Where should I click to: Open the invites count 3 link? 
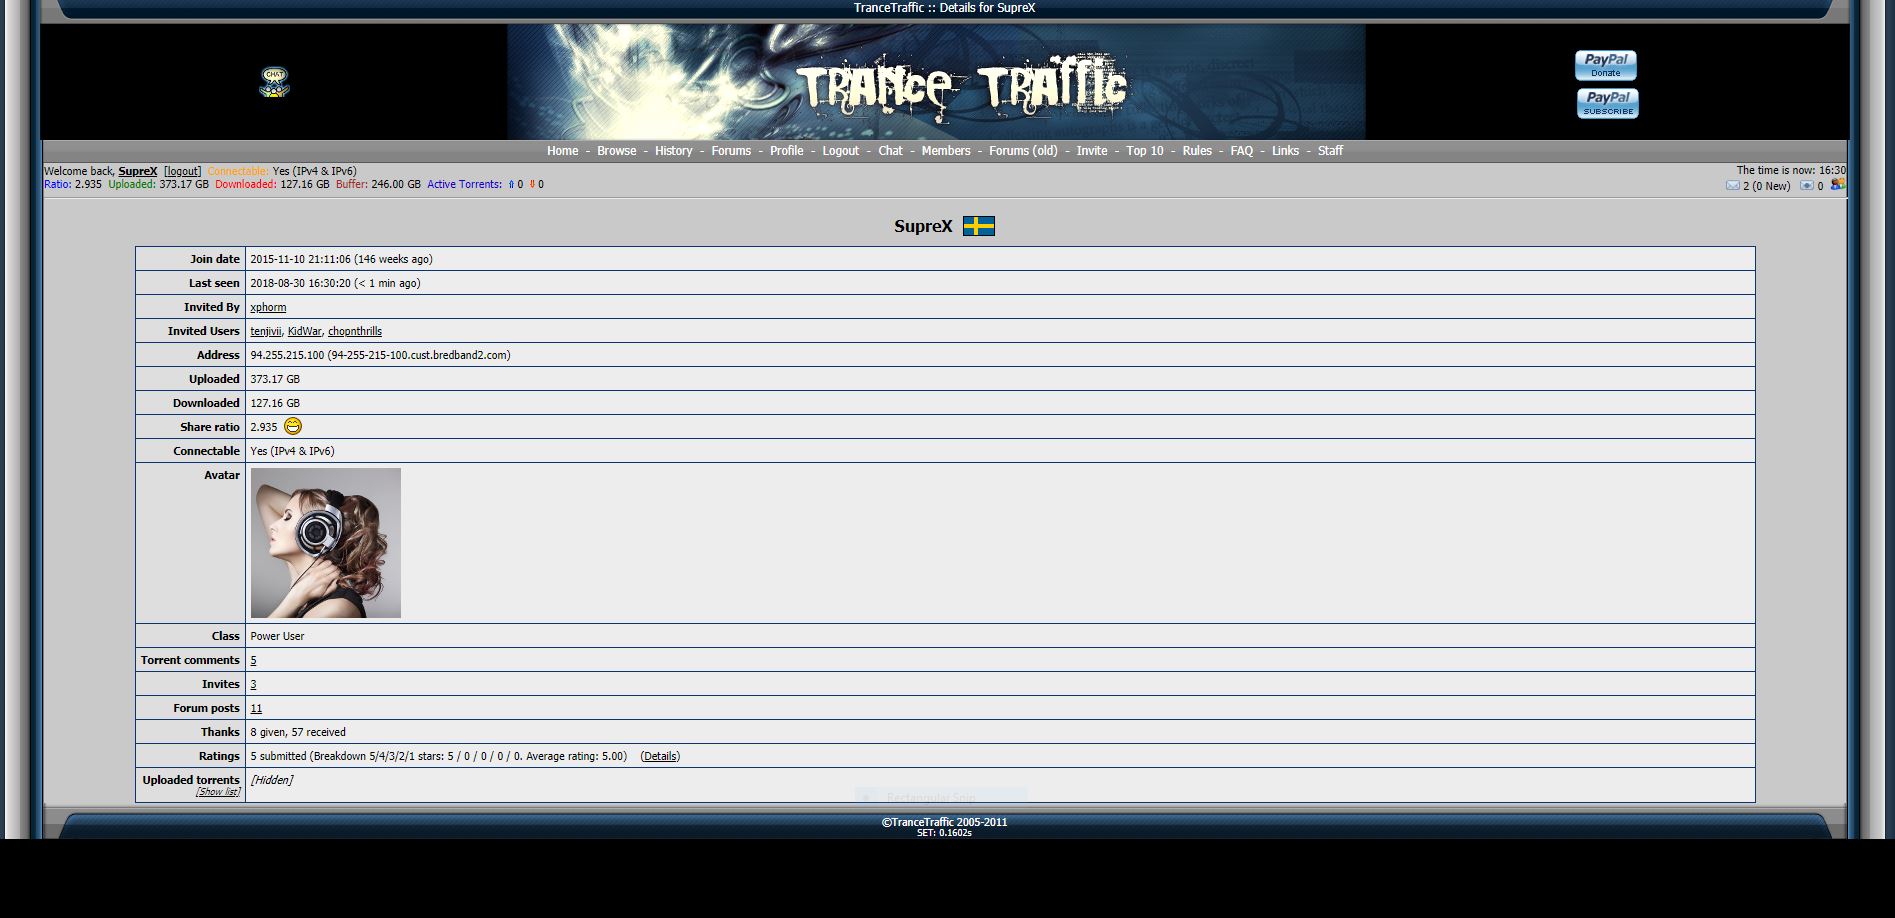click(x=253, y=684)
